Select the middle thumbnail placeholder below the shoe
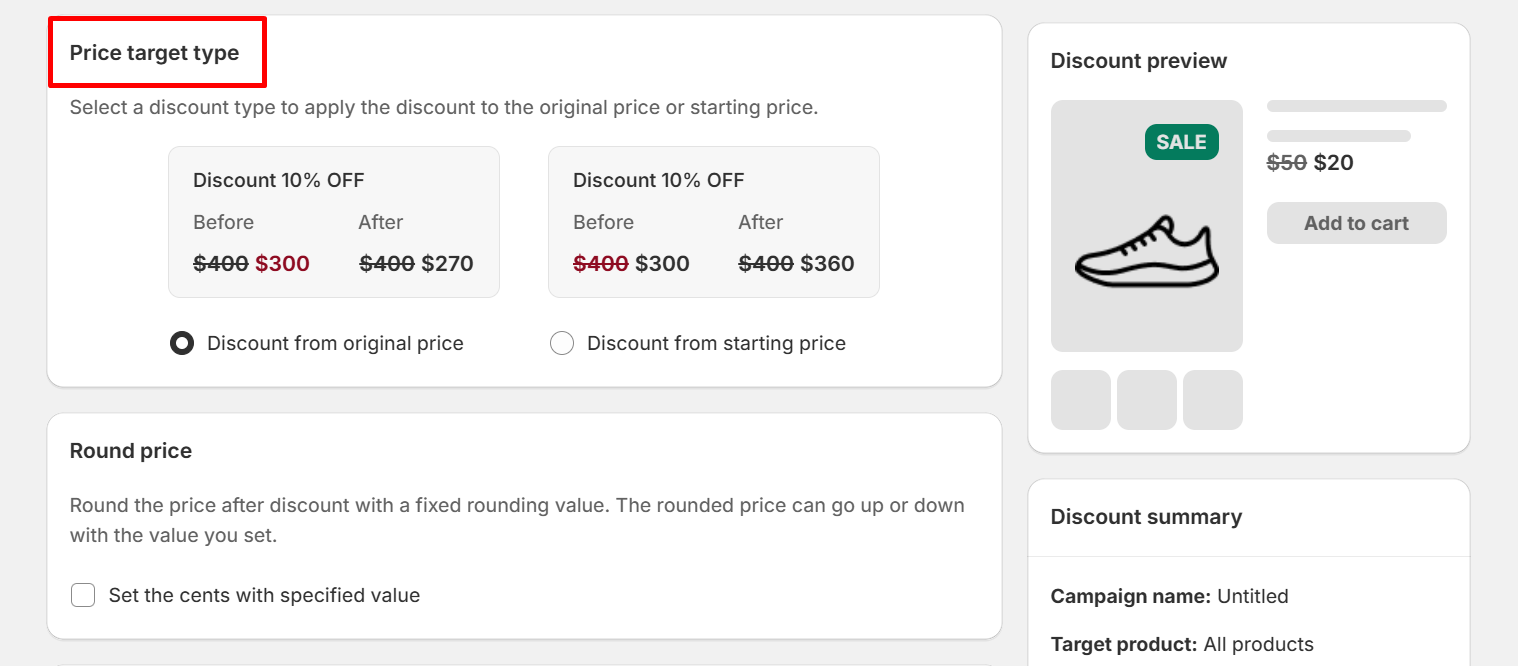The width and height of the screenshot is (1518, 666). pos(1146,400)
